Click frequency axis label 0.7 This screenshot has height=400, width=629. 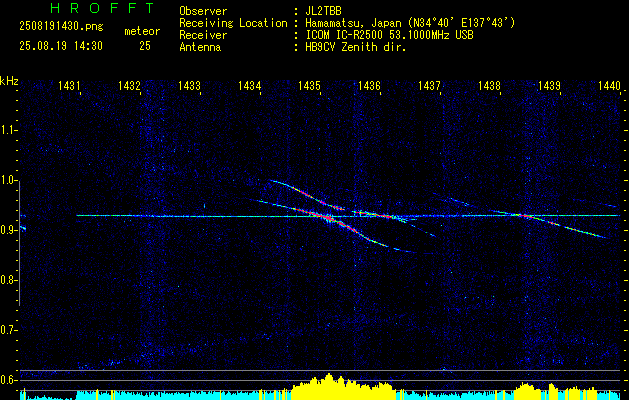pyautogui.click(x=8, y=330)
